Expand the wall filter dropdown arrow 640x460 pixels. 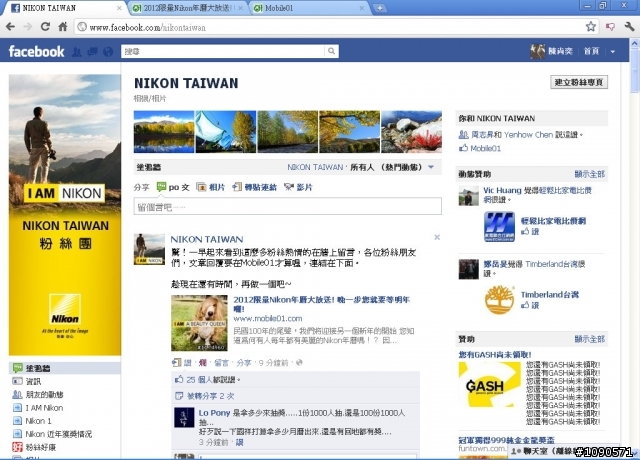pyautogui.click(x=431, y=167)
